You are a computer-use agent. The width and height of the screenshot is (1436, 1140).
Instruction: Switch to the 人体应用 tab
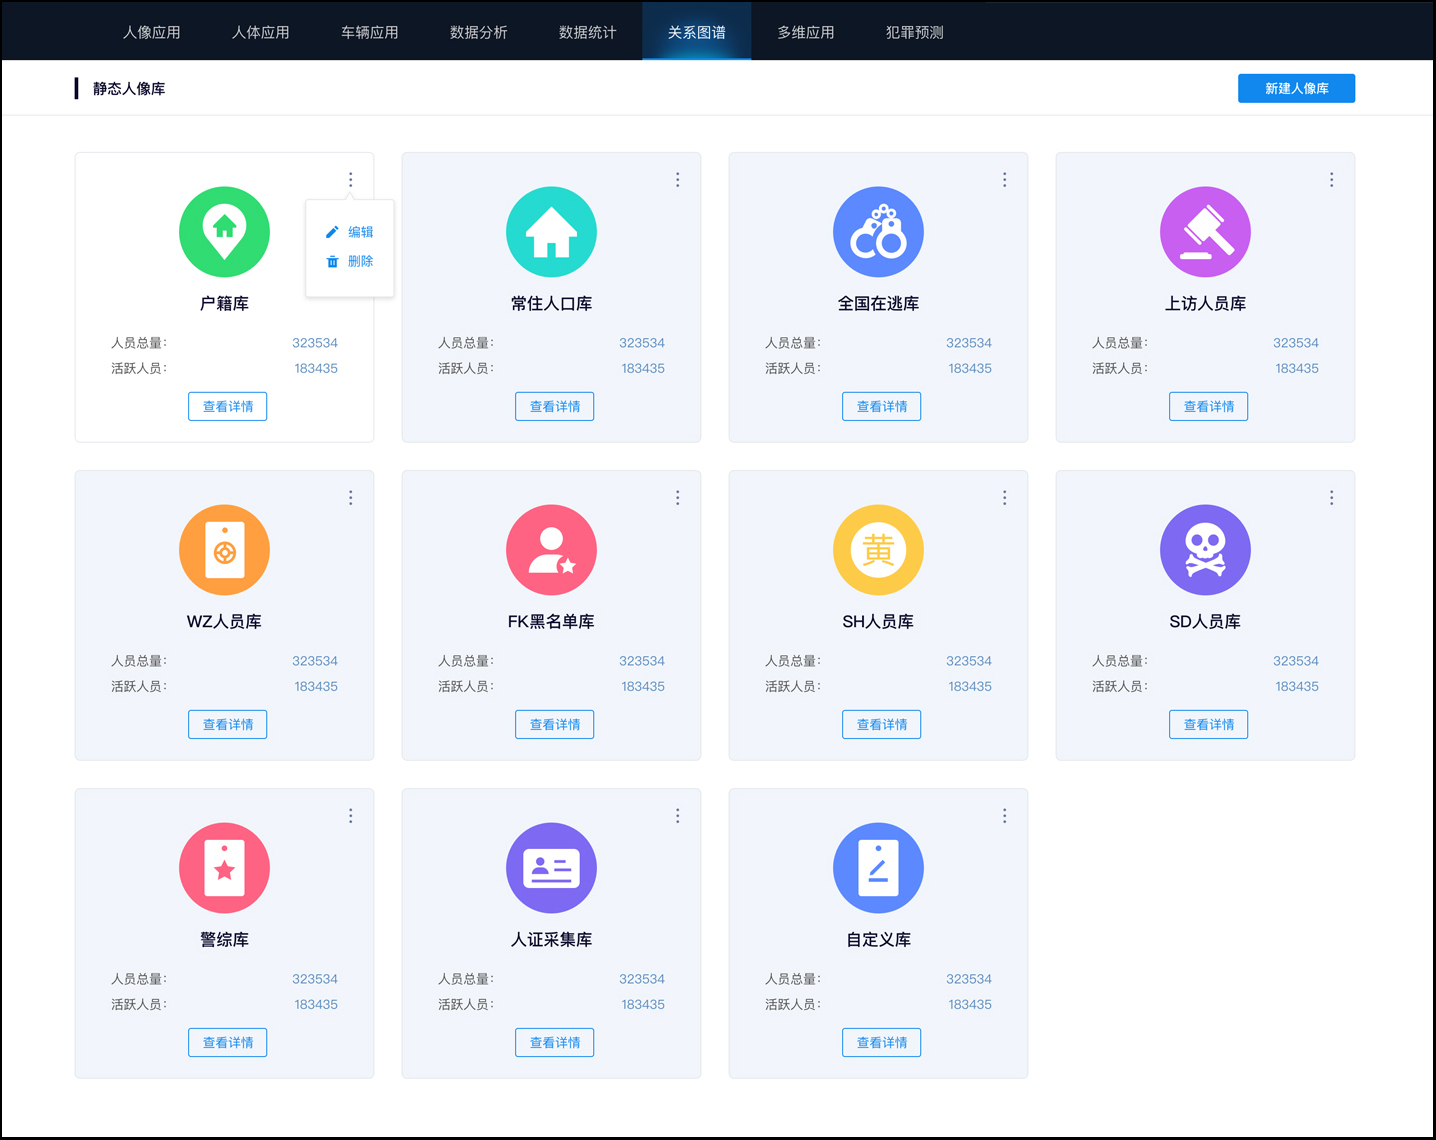[261, 32]
